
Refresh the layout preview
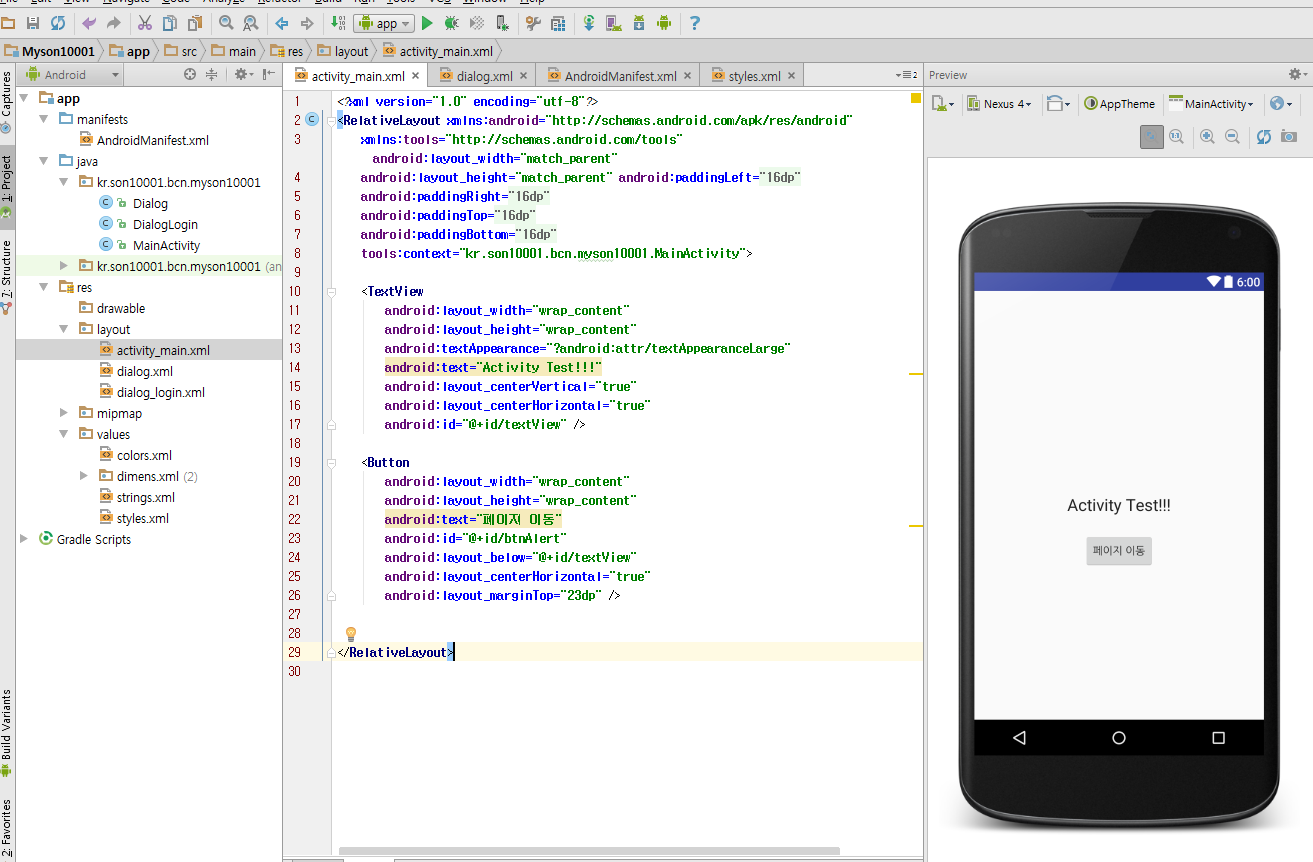1264,137
